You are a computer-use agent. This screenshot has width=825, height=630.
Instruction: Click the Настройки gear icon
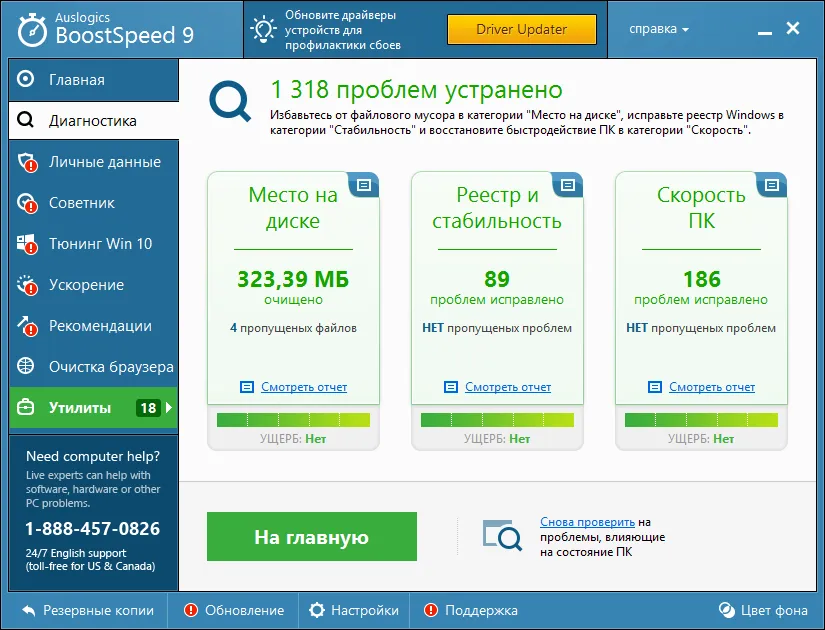click(x=317, y=610)
